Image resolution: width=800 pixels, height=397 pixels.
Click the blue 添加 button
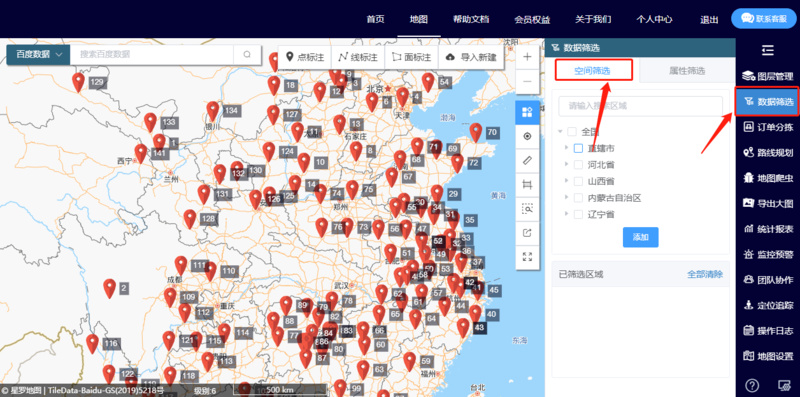[x=640, y=237]
